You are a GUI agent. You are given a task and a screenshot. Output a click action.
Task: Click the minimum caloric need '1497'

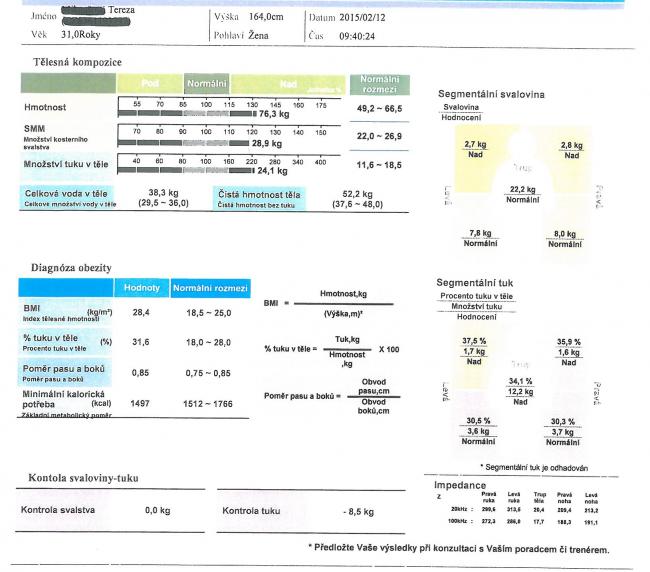[140, 403]
